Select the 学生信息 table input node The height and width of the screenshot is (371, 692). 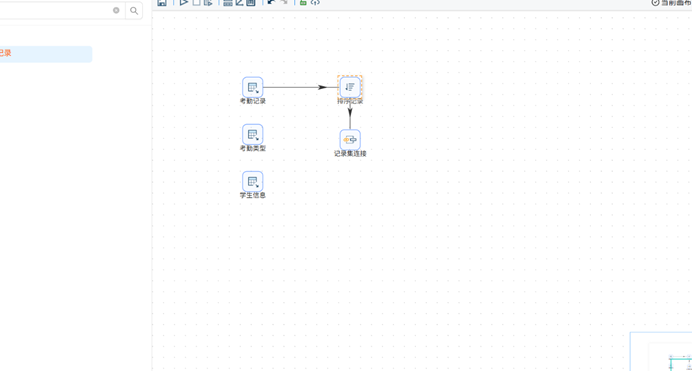tap(252, 182)
